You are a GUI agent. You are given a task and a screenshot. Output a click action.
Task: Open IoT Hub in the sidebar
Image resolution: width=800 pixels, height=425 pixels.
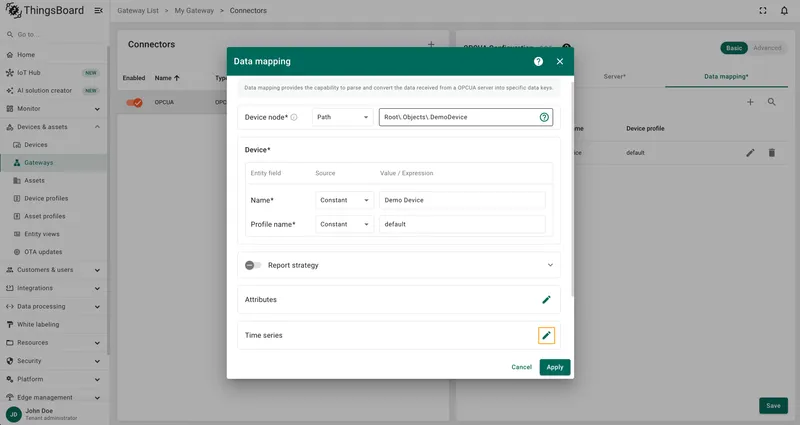[54, 72]
